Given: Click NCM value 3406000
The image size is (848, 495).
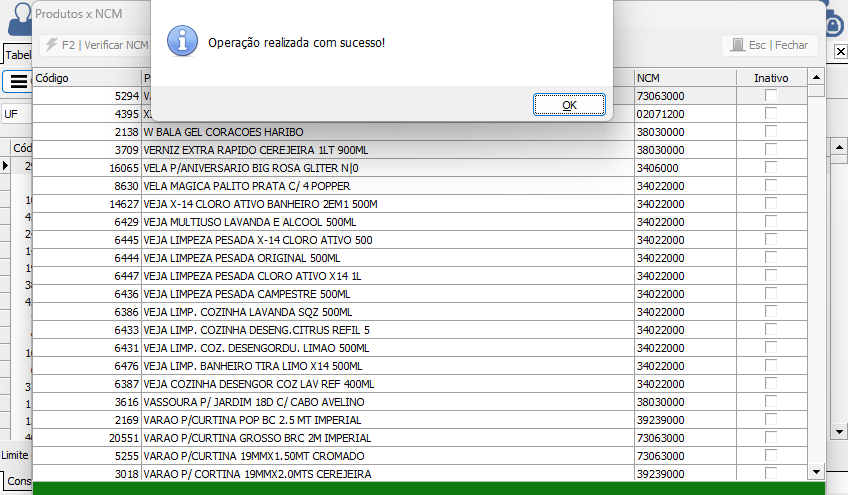Looking at the screenshot, I should (x=685, y=168).
